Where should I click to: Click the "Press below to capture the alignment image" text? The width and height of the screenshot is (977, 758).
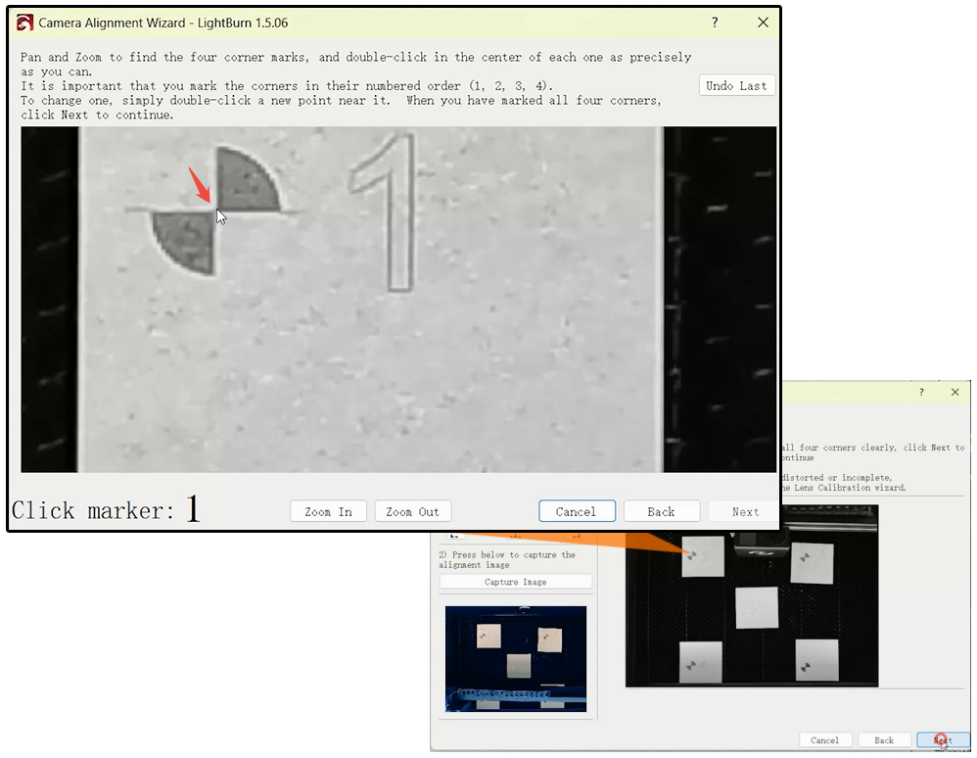(x=508, y=559)
